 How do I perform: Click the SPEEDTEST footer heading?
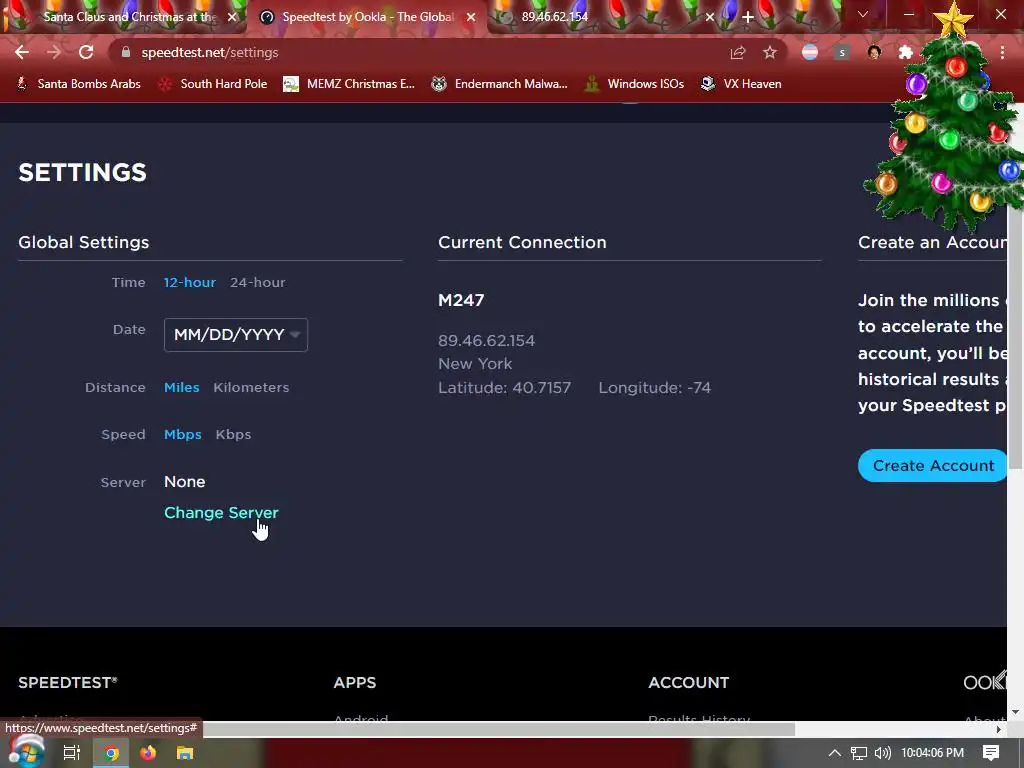67,682
